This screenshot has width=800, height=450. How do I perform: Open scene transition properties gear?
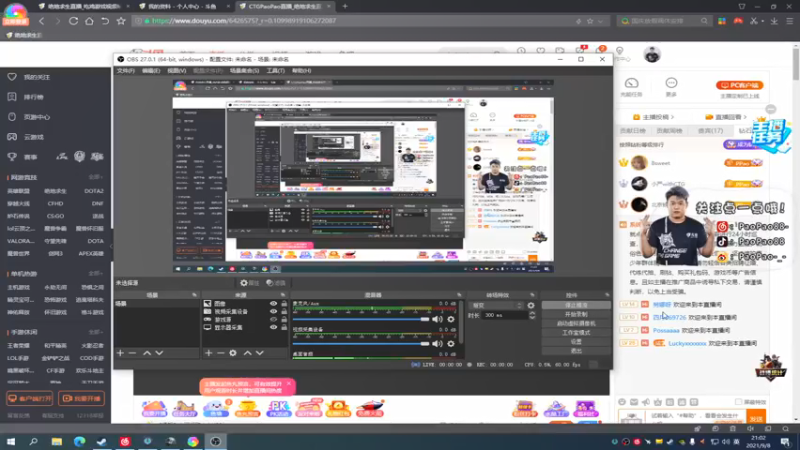[x=531, y=305]
